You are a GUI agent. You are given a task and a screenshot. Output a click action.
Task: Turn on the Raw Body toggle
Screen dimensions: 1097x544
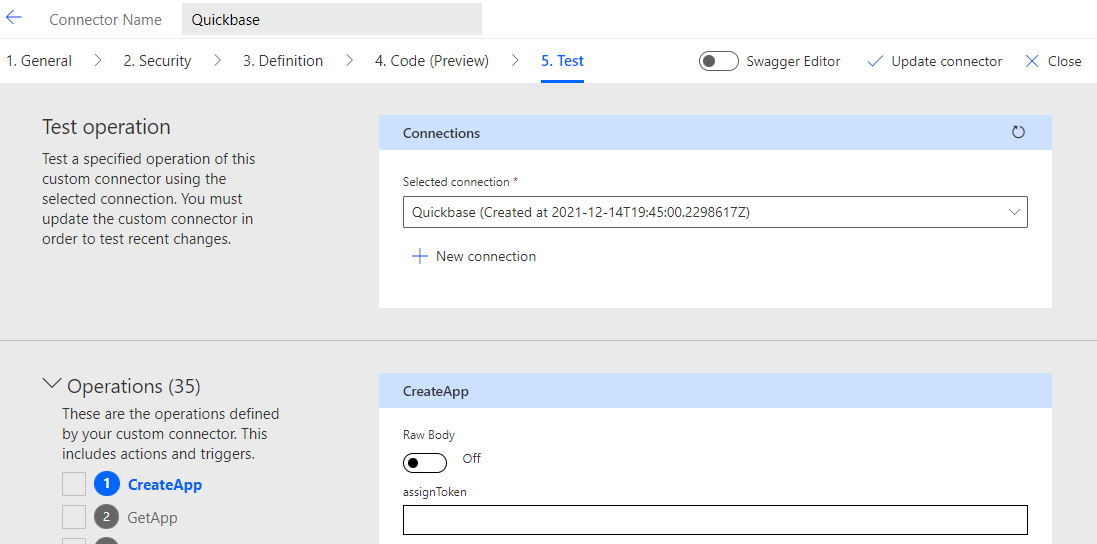(x=425, y=463)
